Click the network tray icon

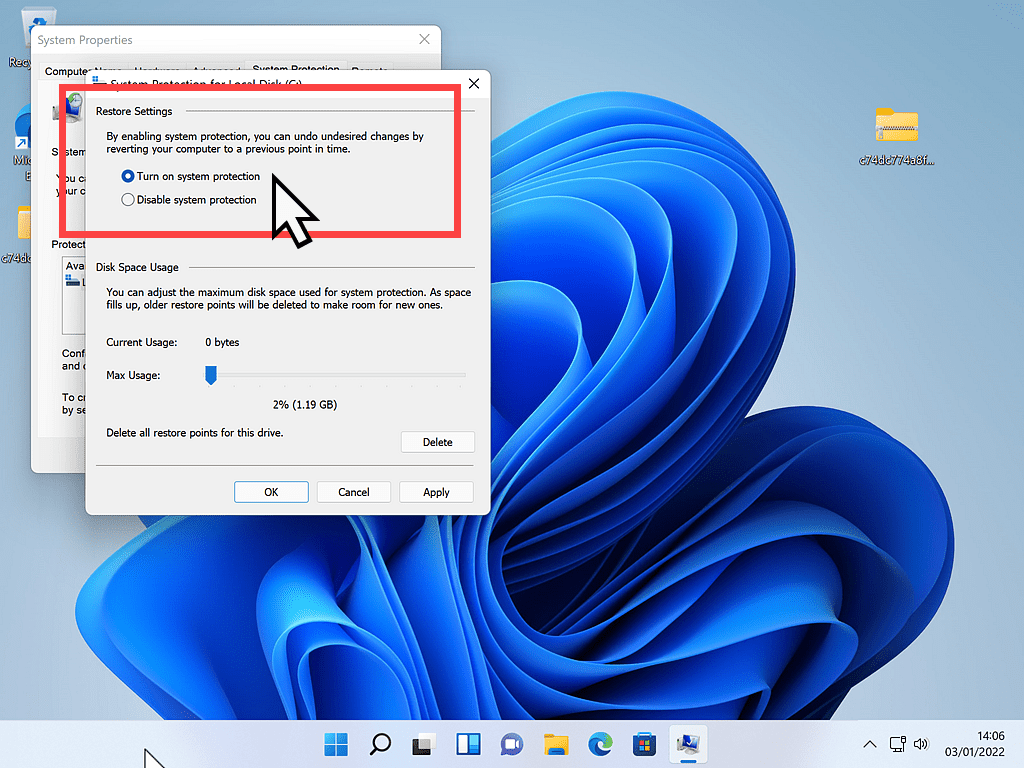coord(897,744)
